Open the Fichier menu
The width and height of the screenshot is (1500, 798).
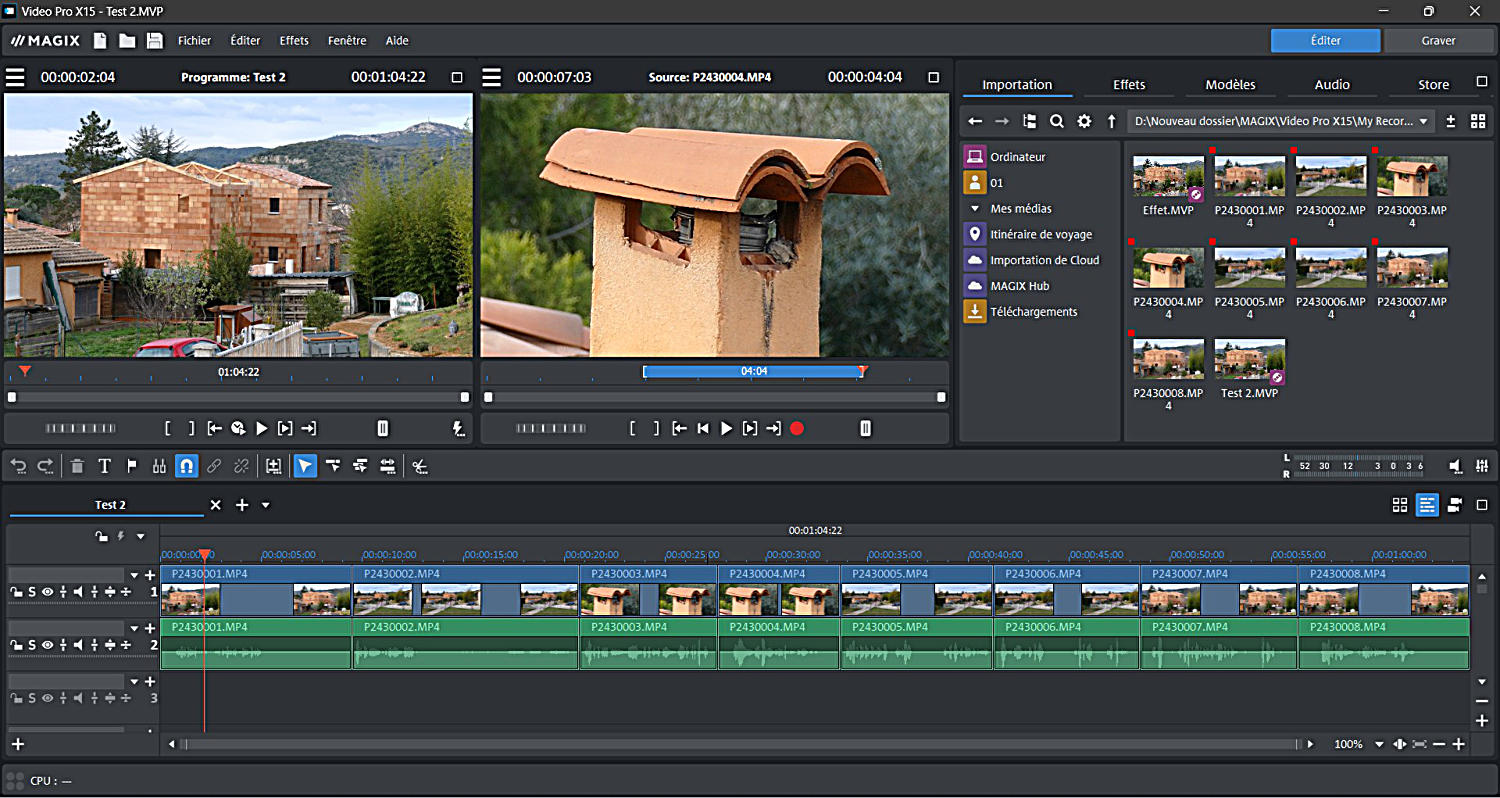pyautogui.click(x=195, y=41)
